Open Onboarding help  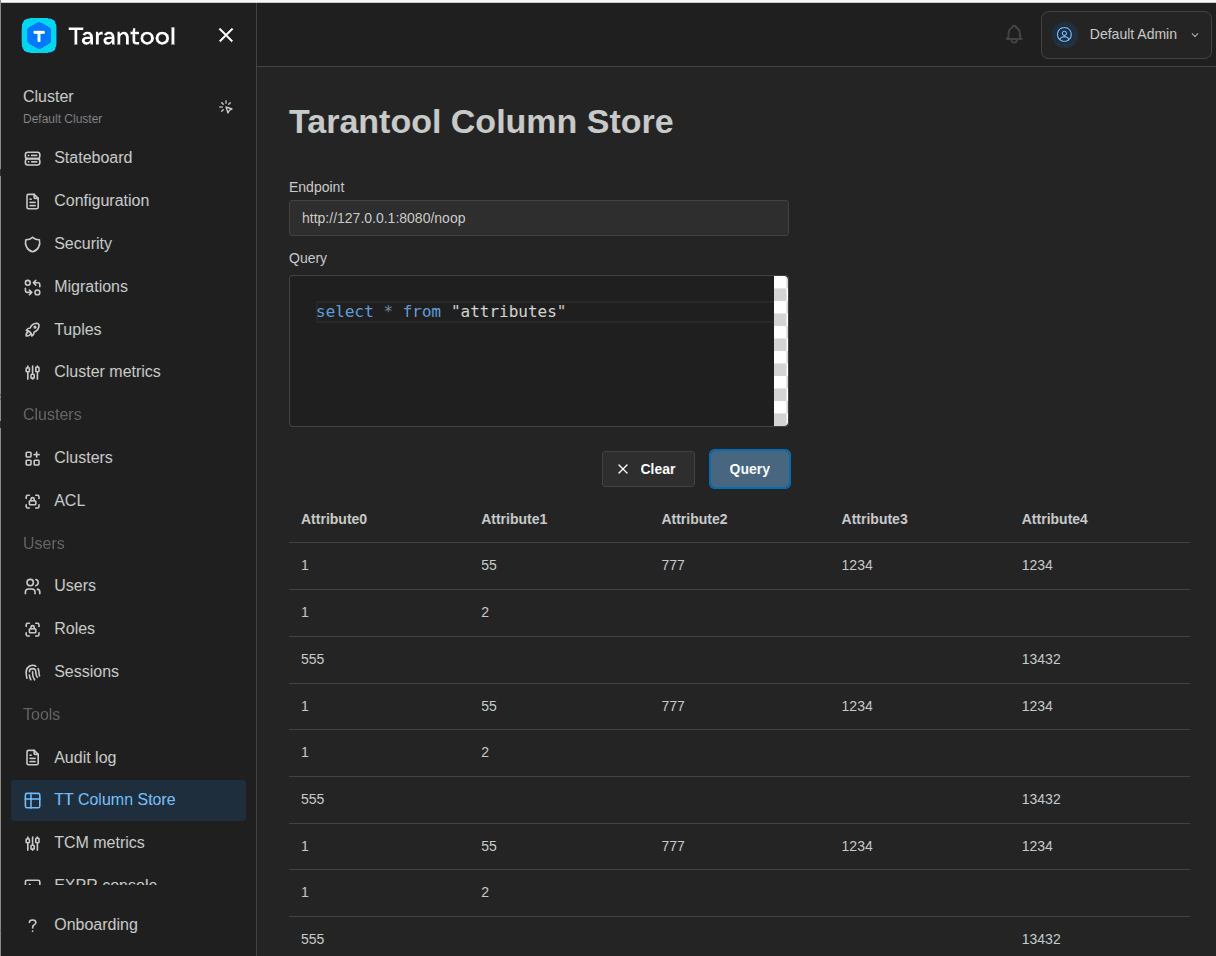pyautogui.click(x=128, y=925)
